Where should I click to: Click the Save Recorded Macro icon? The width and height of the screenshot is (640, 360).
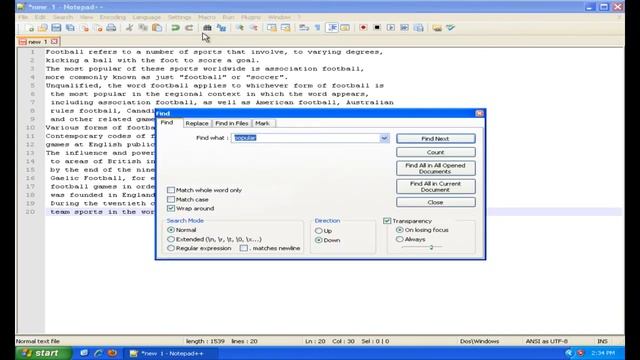coord(418,28)
